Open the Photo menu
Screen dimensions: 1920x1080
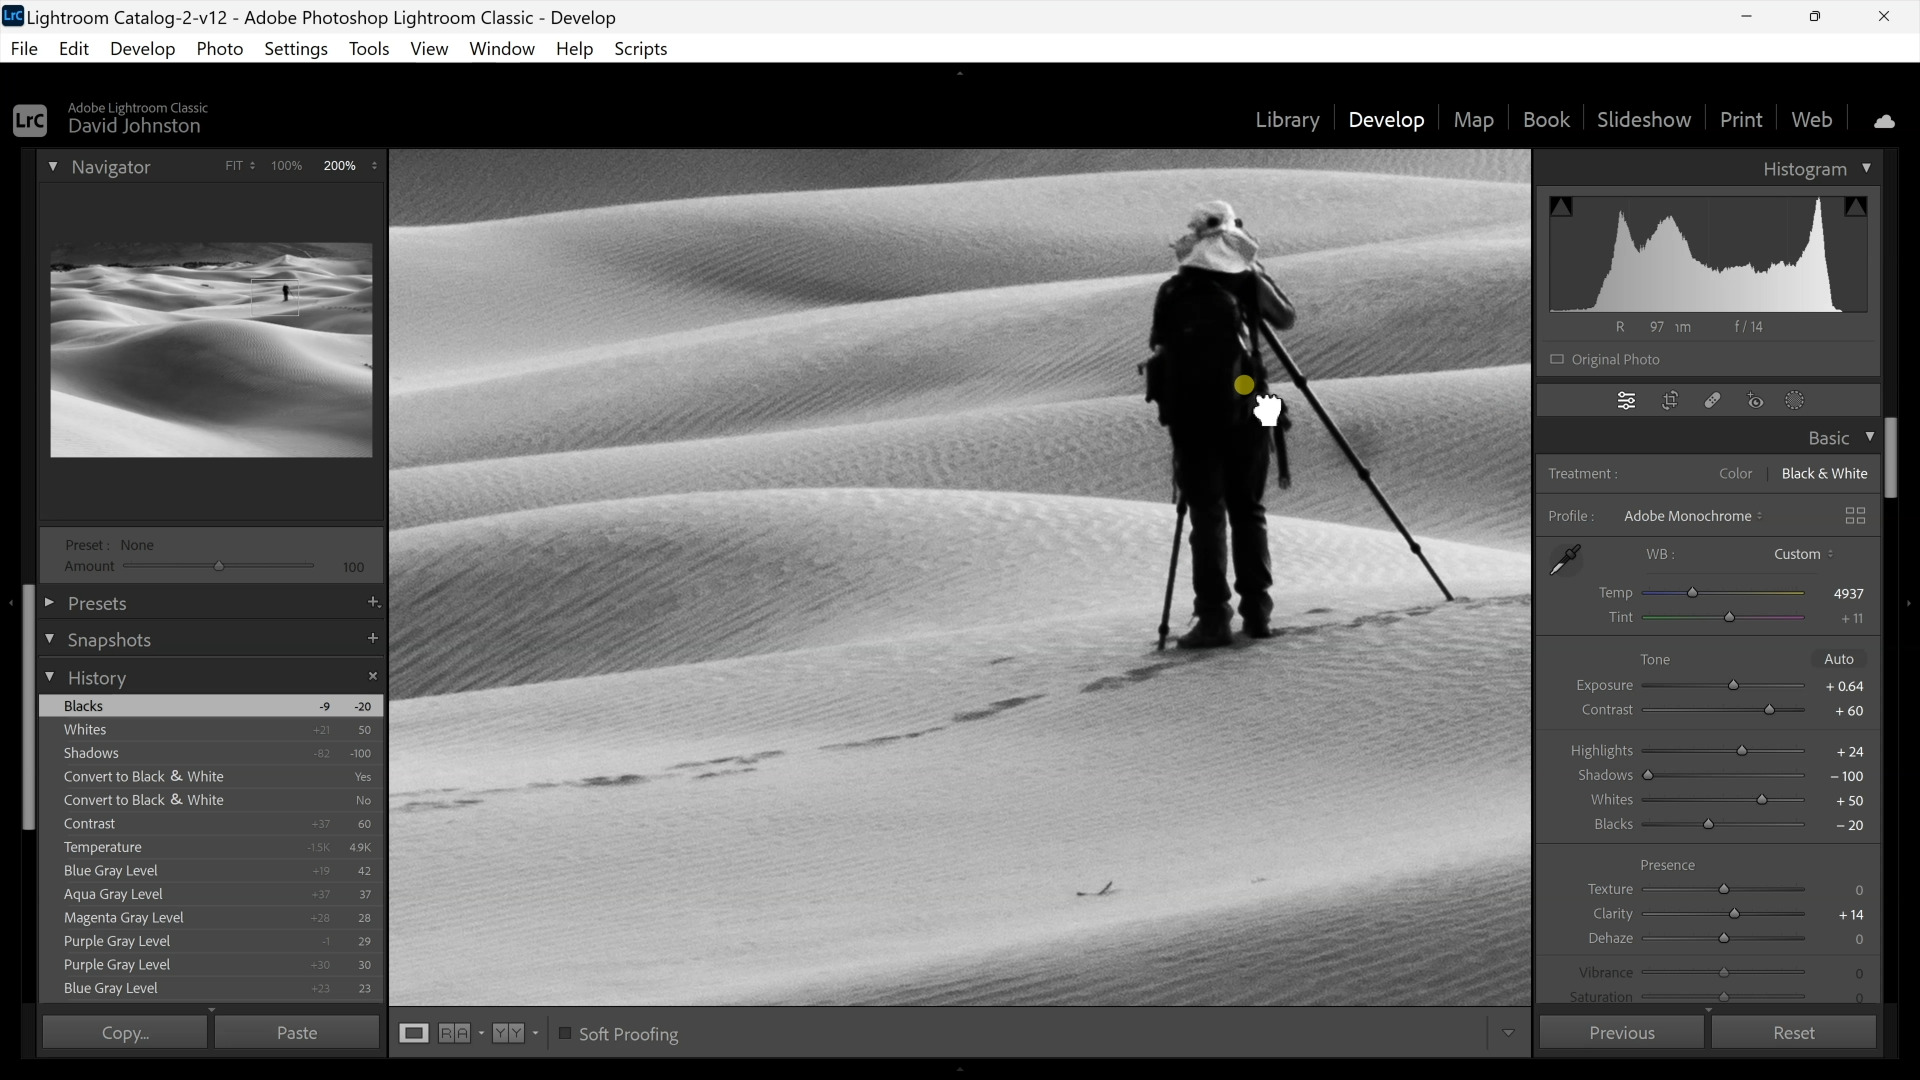[219, 48]
